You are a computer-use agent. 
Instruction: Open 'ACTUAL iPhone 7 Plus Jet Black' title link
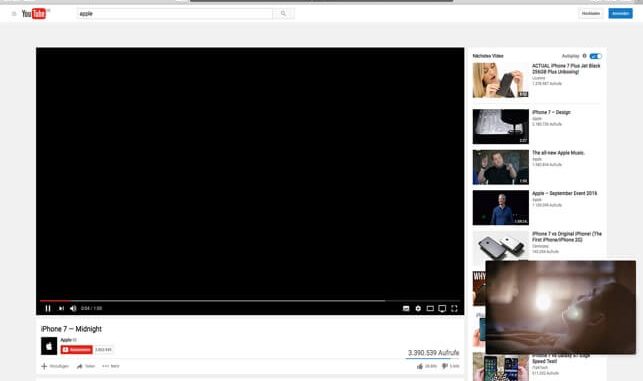(566, 68)
